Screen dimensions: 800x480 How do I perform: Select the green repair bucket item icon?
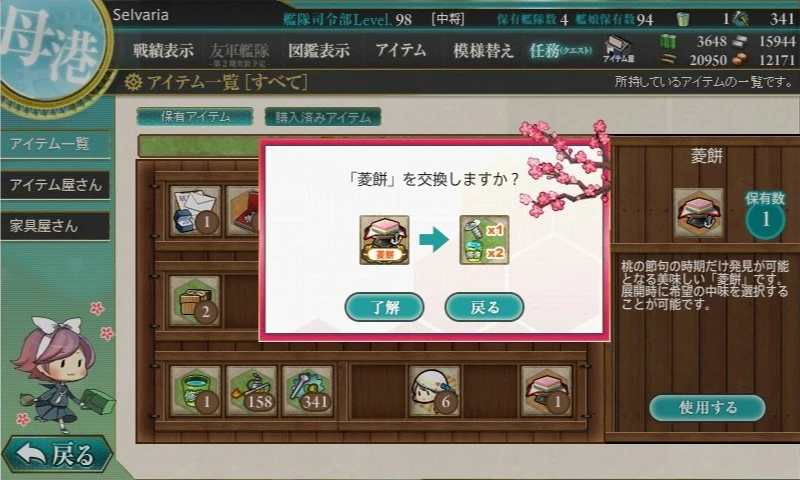[195, 391]
